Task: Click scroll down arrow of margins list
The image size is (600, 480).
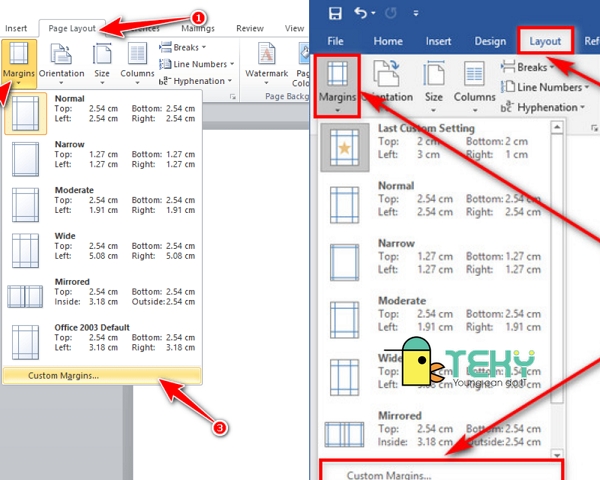Action: [557, 454]
